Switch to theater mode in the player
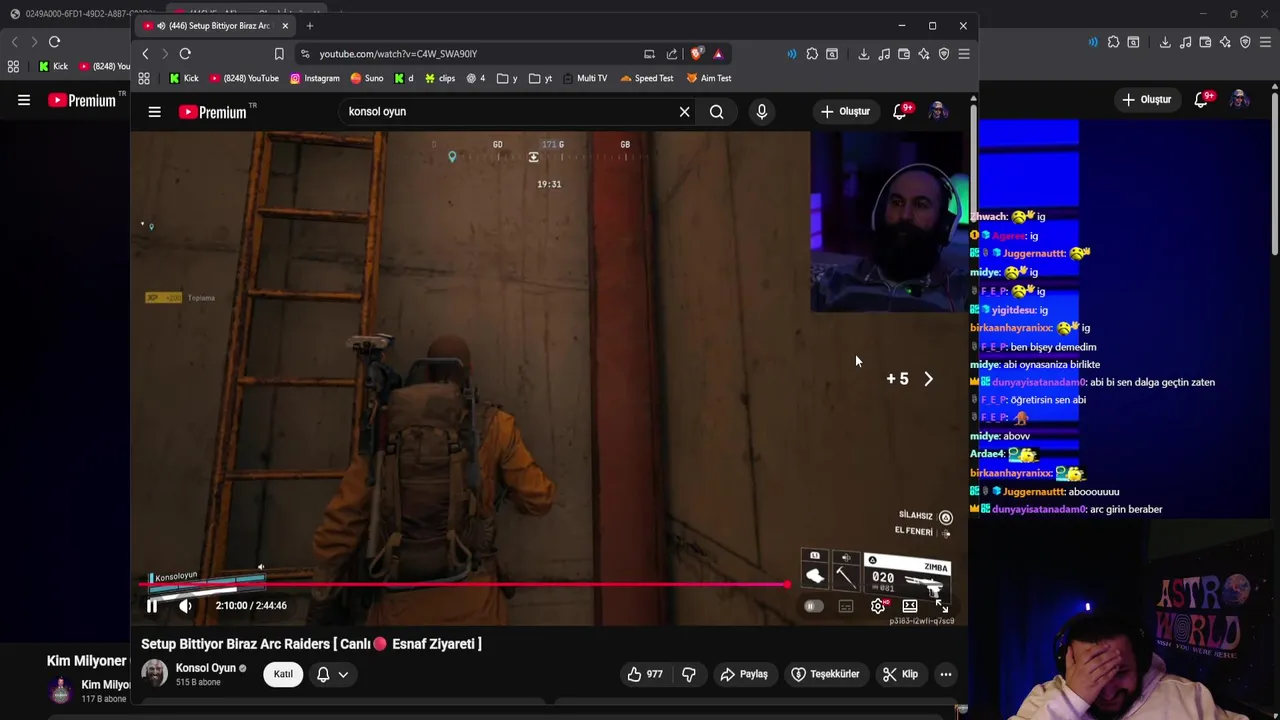 (x=910, y=606)
